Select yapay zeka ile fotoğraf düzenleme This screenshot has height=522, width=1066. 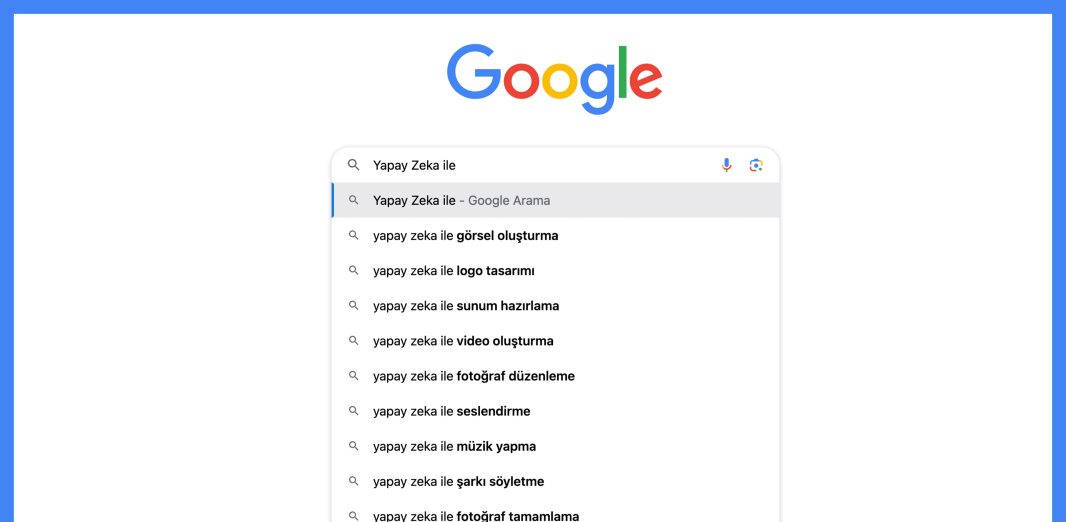[x=555, y=376]
